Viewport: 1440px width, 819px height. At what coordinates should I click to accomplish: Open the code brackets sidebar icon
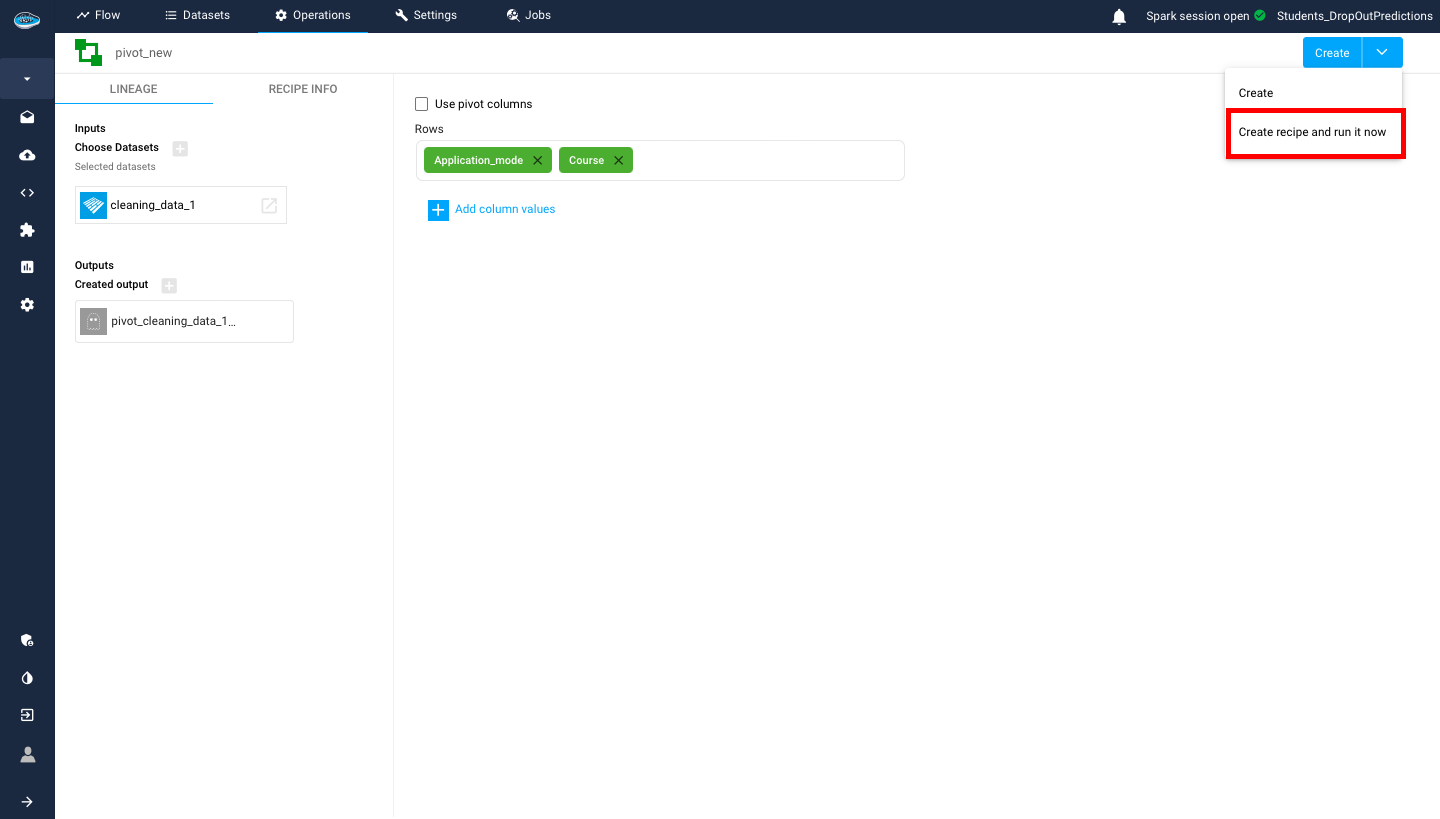(x=27, y=193)
